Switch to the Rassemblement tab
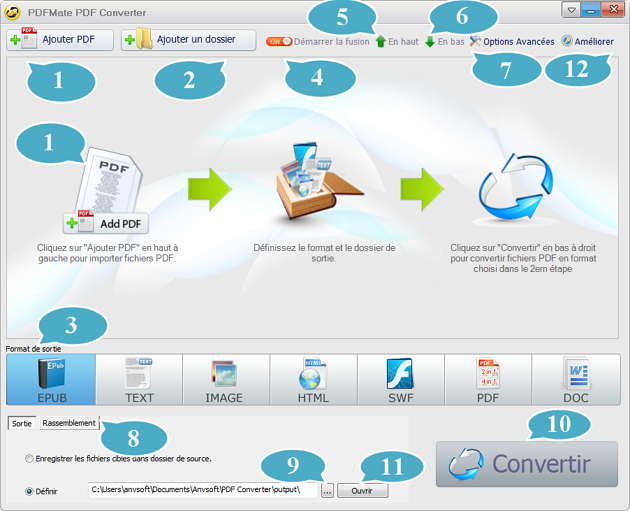The width and height of the screenshot is (630, 511). [x=69, y=423]
